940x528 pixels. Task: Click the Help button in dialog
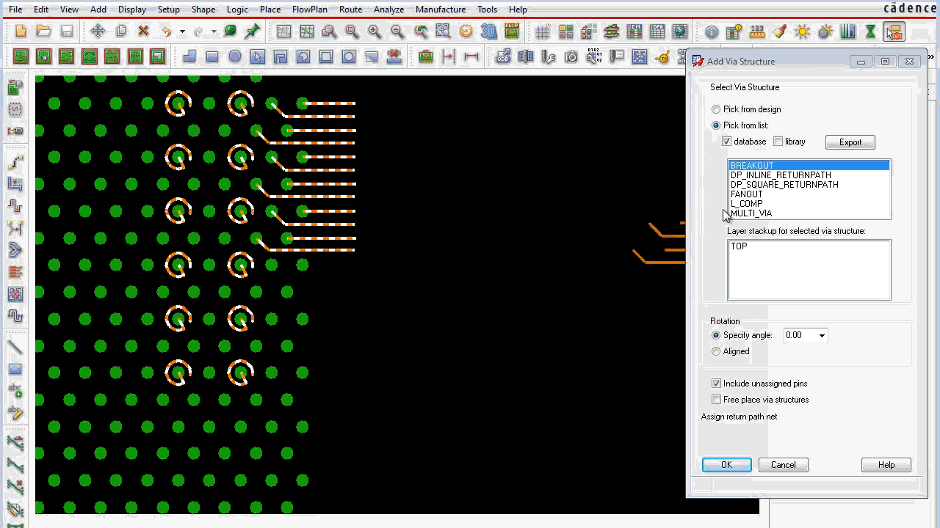point(886,464)
